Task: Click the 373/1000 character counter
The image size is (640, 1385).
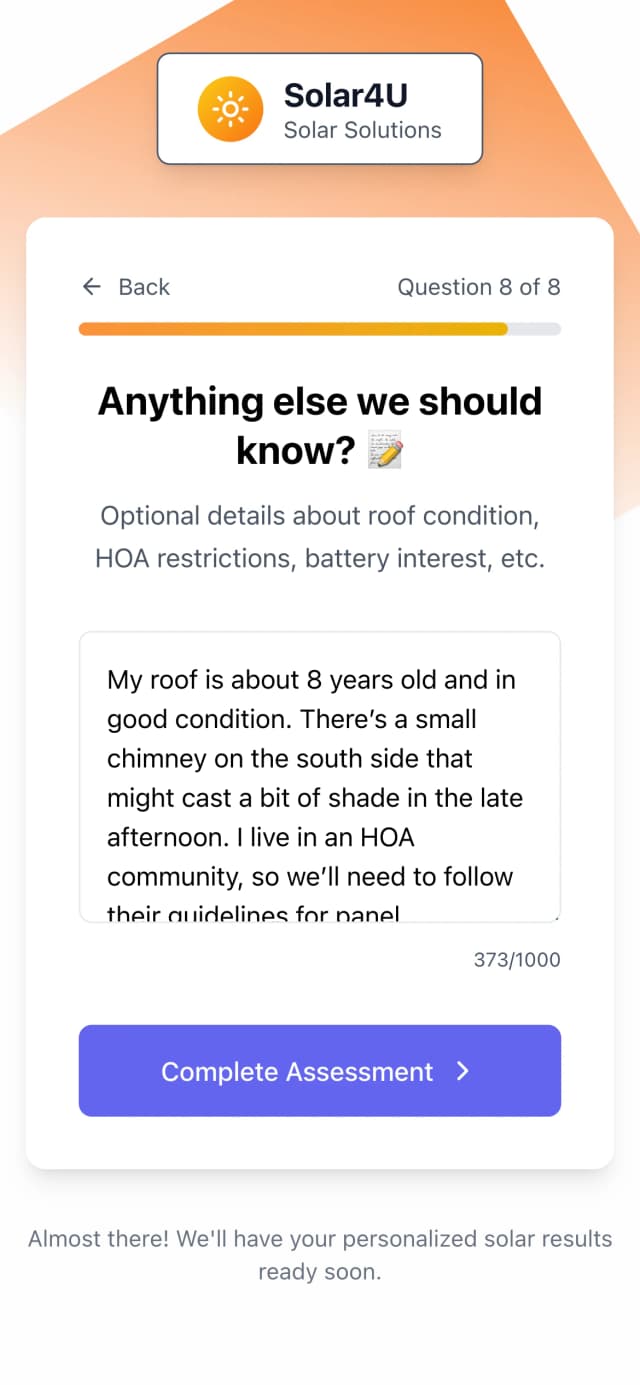Action: pyautogui.click(x=516, y=960)
